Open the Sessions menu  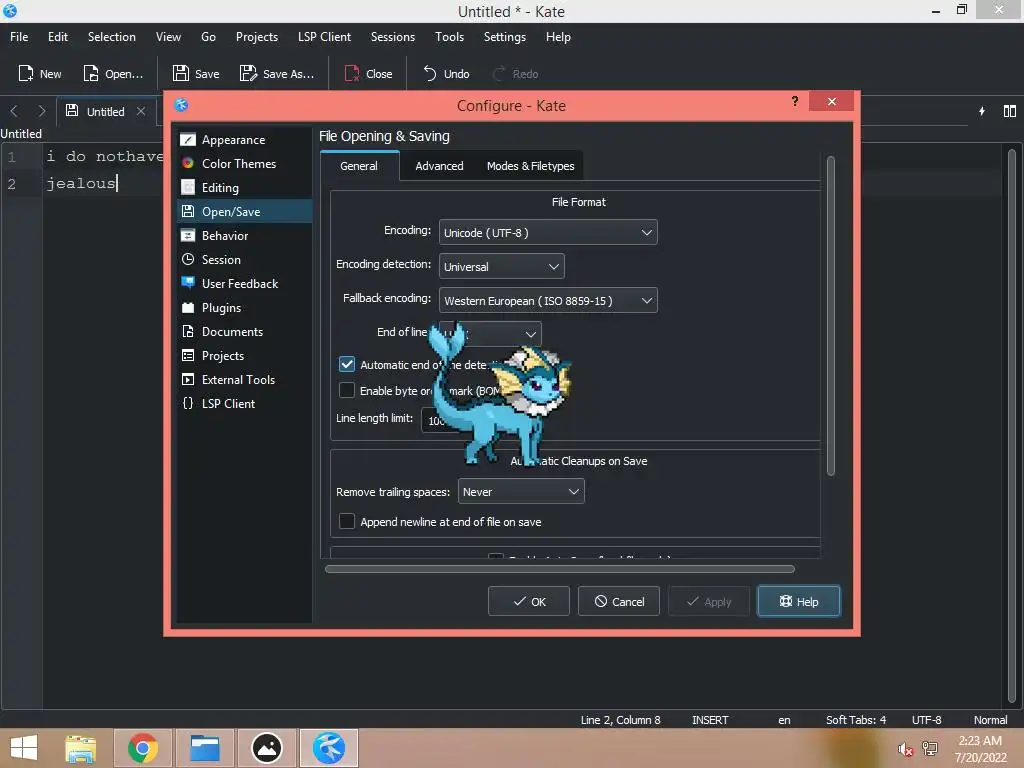click(x=392, y=37)
